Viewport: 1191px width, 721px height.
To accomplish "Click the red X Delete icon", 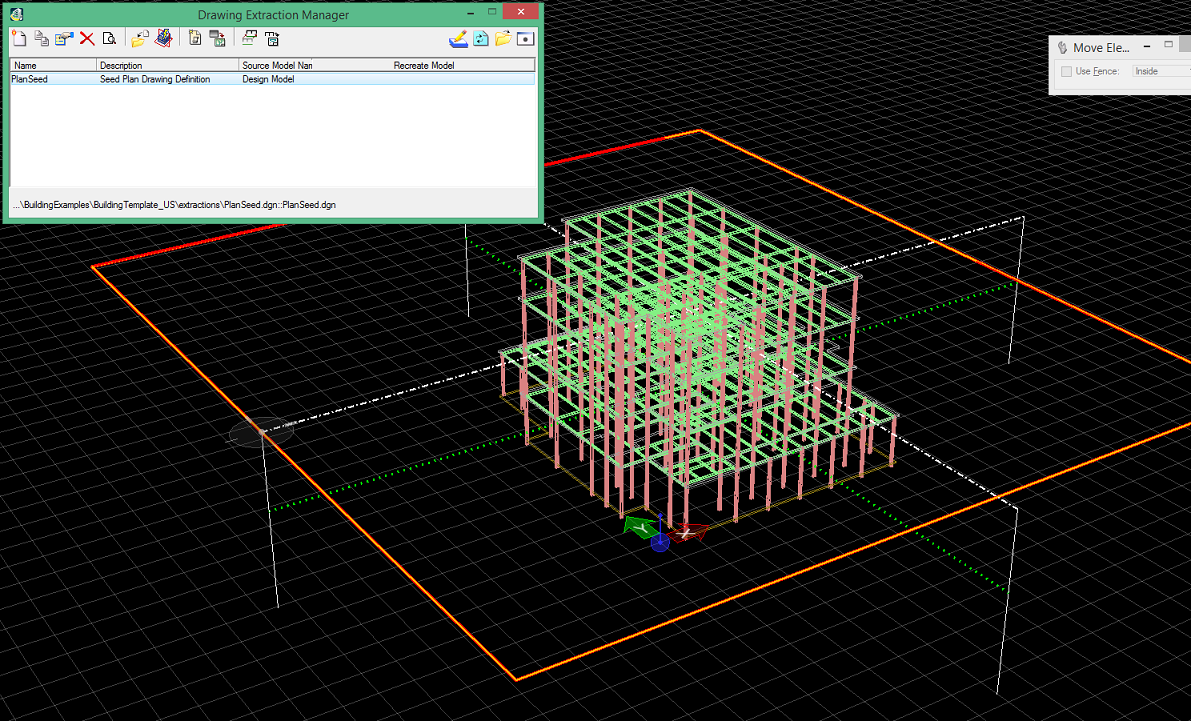I will pyautogui.click(x=87, y=39).
